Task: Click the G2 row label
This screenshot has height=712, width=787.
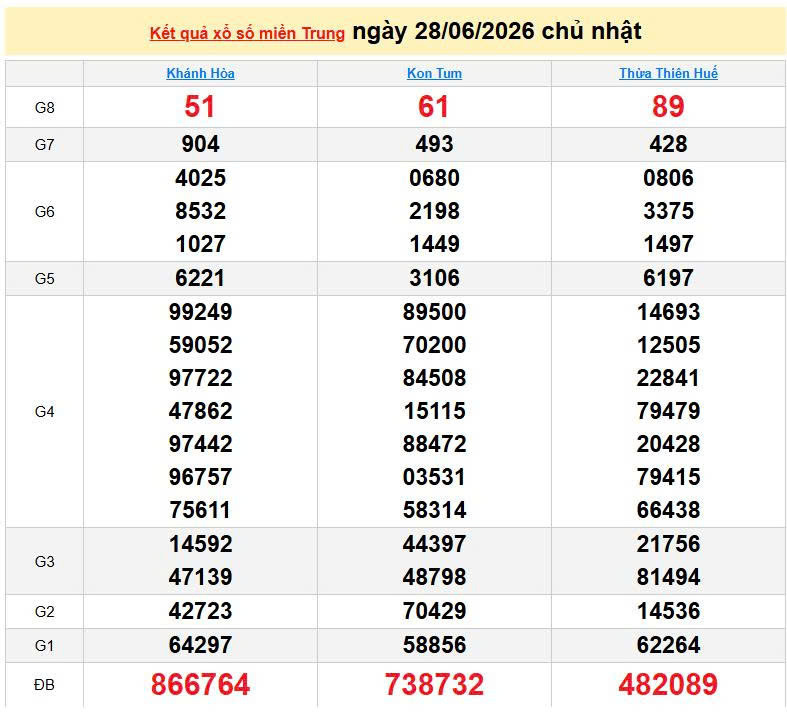Action: click(45, 612)
